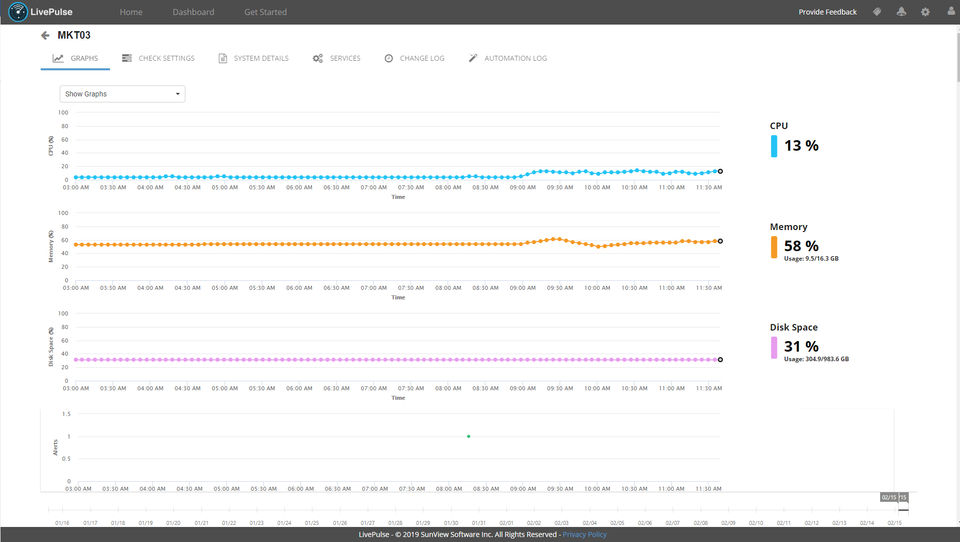This screenshot has height=542, width=960.
Task: Click the latest Disk Space data point
Action: coord(720,359)
